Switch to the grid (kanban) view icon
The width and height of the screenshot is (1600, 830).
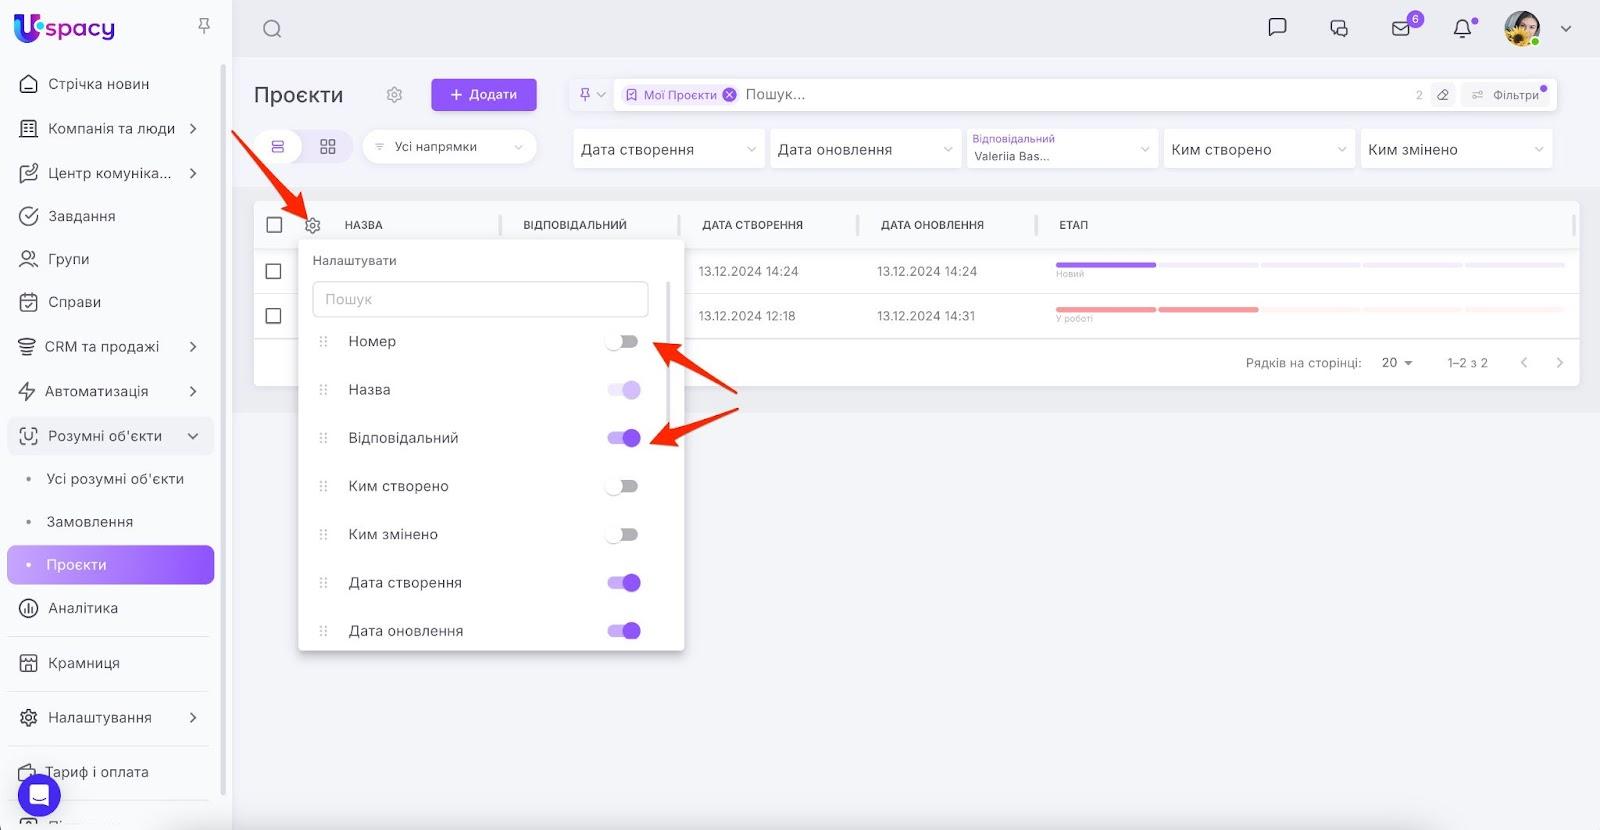coord(328,147)
